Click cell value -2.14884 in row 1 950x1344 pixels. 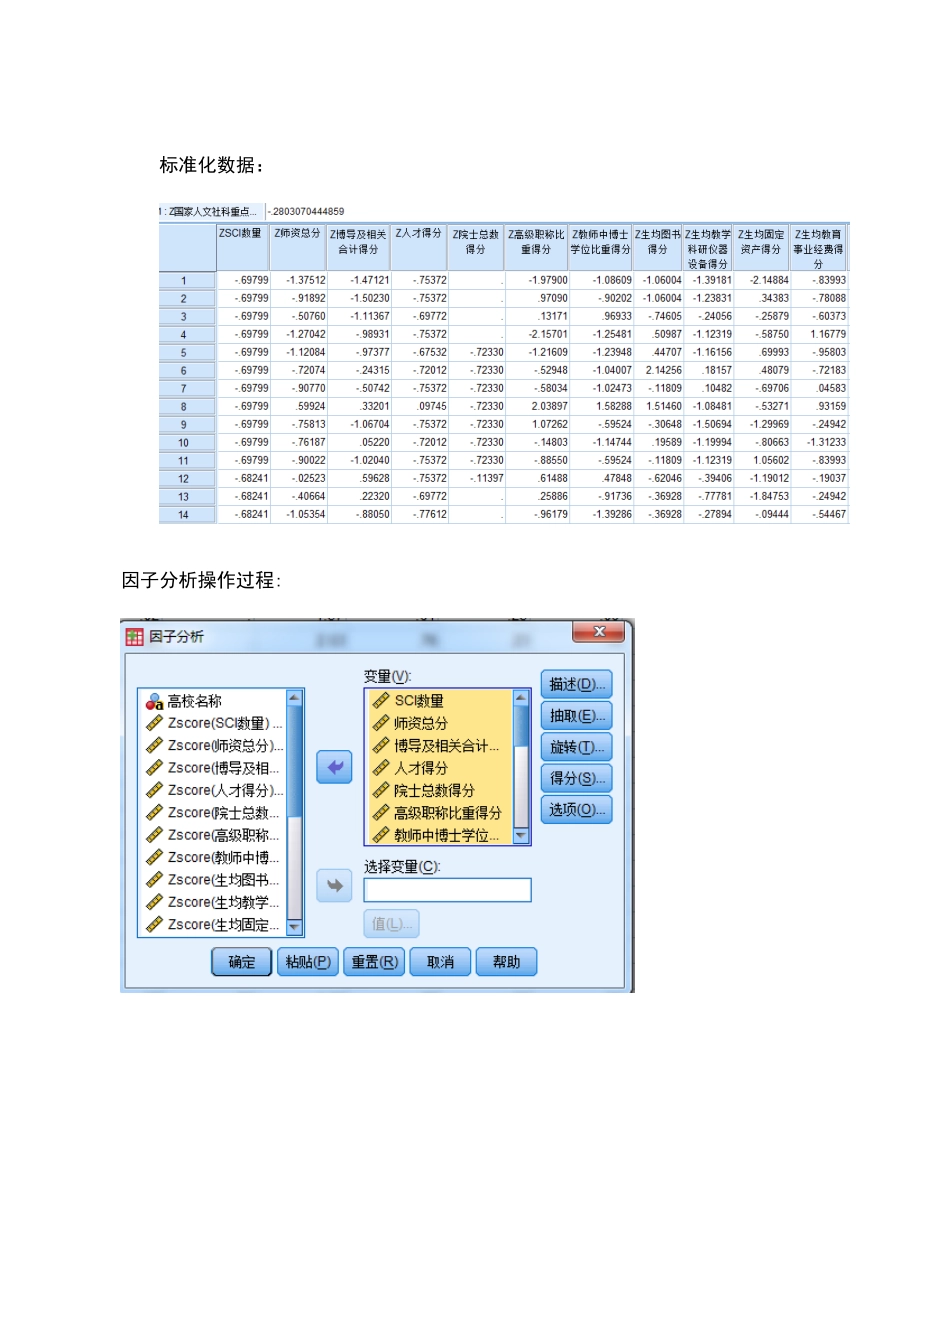pos(769,281)
